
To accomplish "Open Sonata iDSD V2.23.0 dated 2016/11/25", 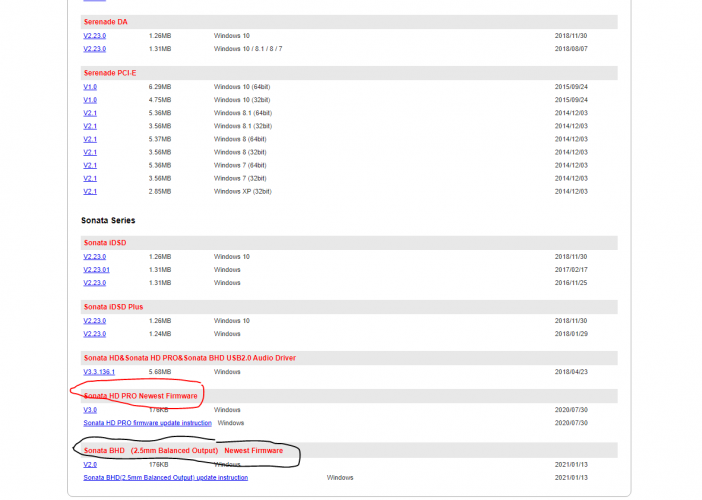I will (94, 282).
